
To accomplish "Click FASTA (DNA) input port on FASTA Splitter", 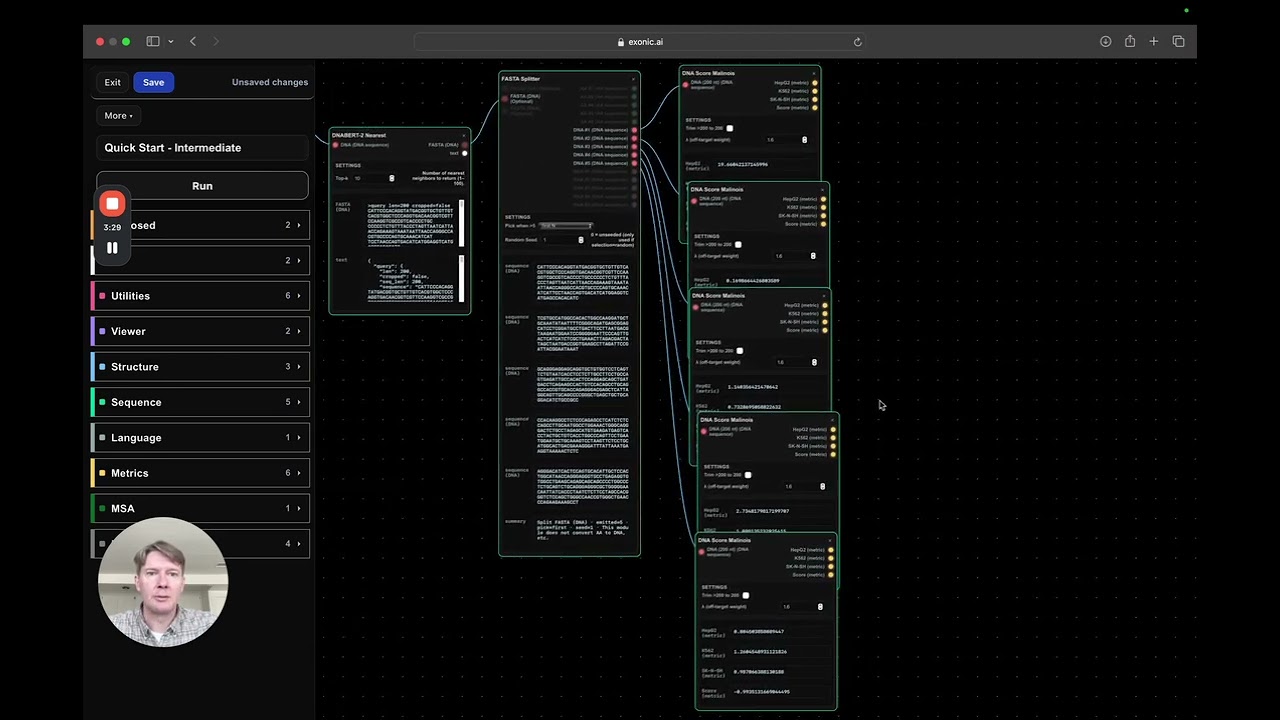I will (504, 98).
